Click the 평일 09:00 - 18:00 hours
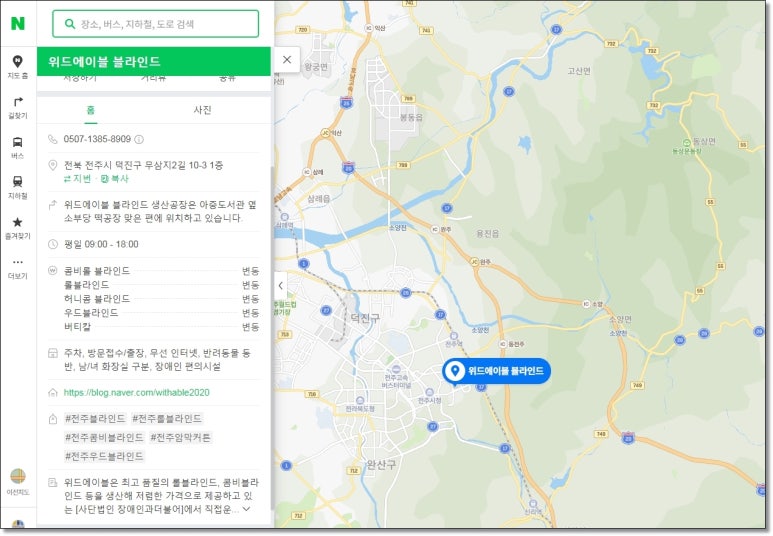 coord(101,245)
